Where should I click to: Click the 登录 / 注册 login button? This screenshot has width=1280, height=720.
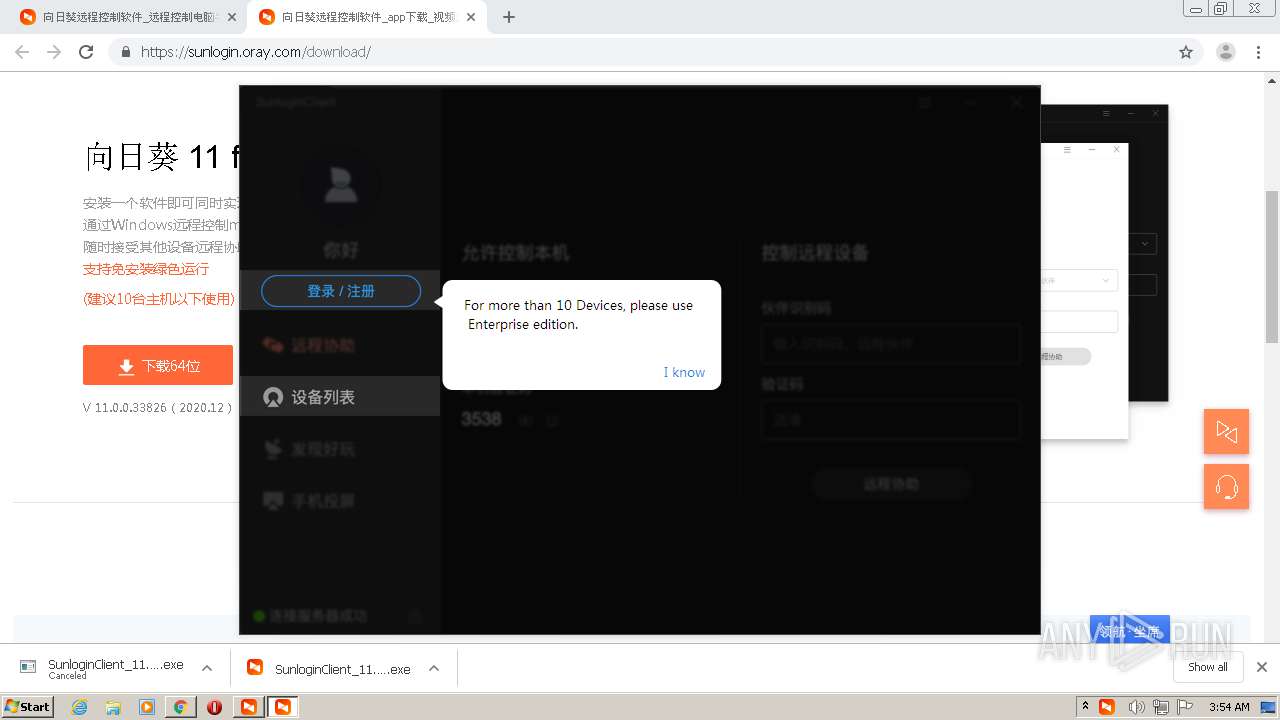coord(341,291)
